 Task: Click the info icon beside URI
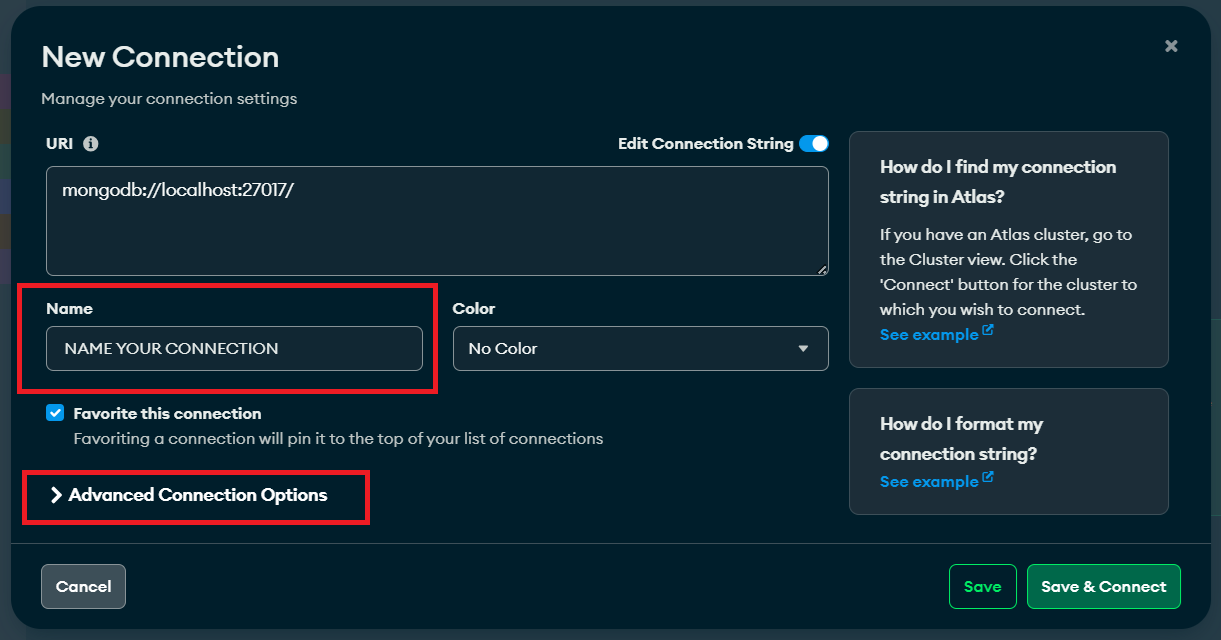click(91, 144)
